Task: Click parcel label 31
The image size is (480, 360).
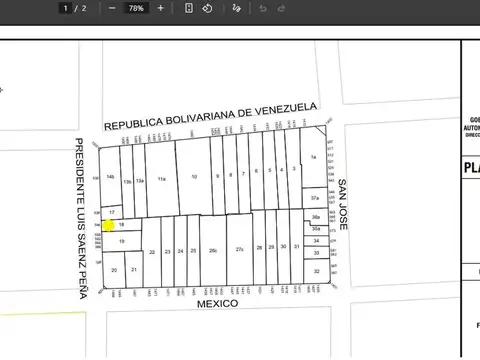Action: coord(297,246)
